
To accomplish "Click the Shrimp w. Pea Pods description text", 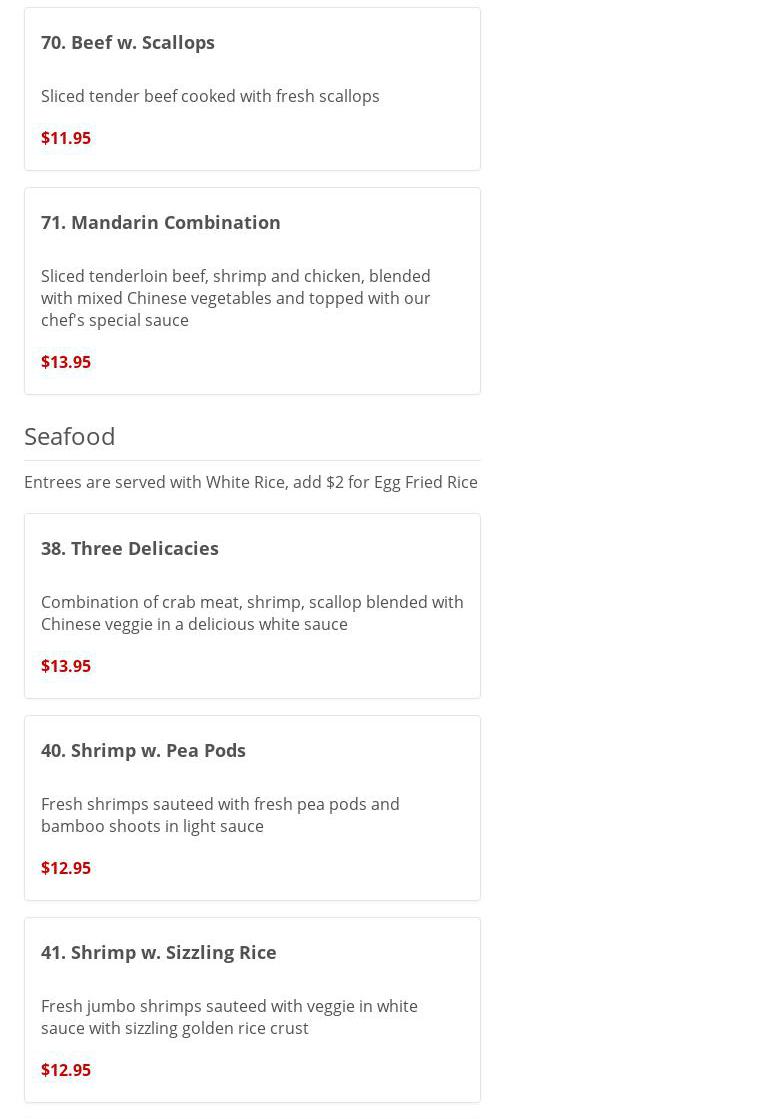I will 220,815.
